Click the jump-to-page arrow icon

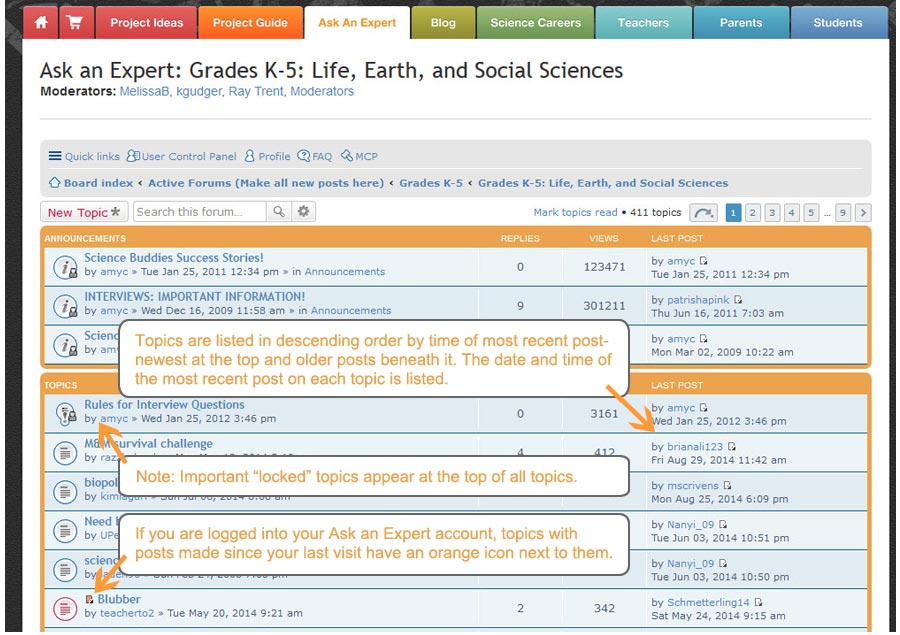point(703,213)
